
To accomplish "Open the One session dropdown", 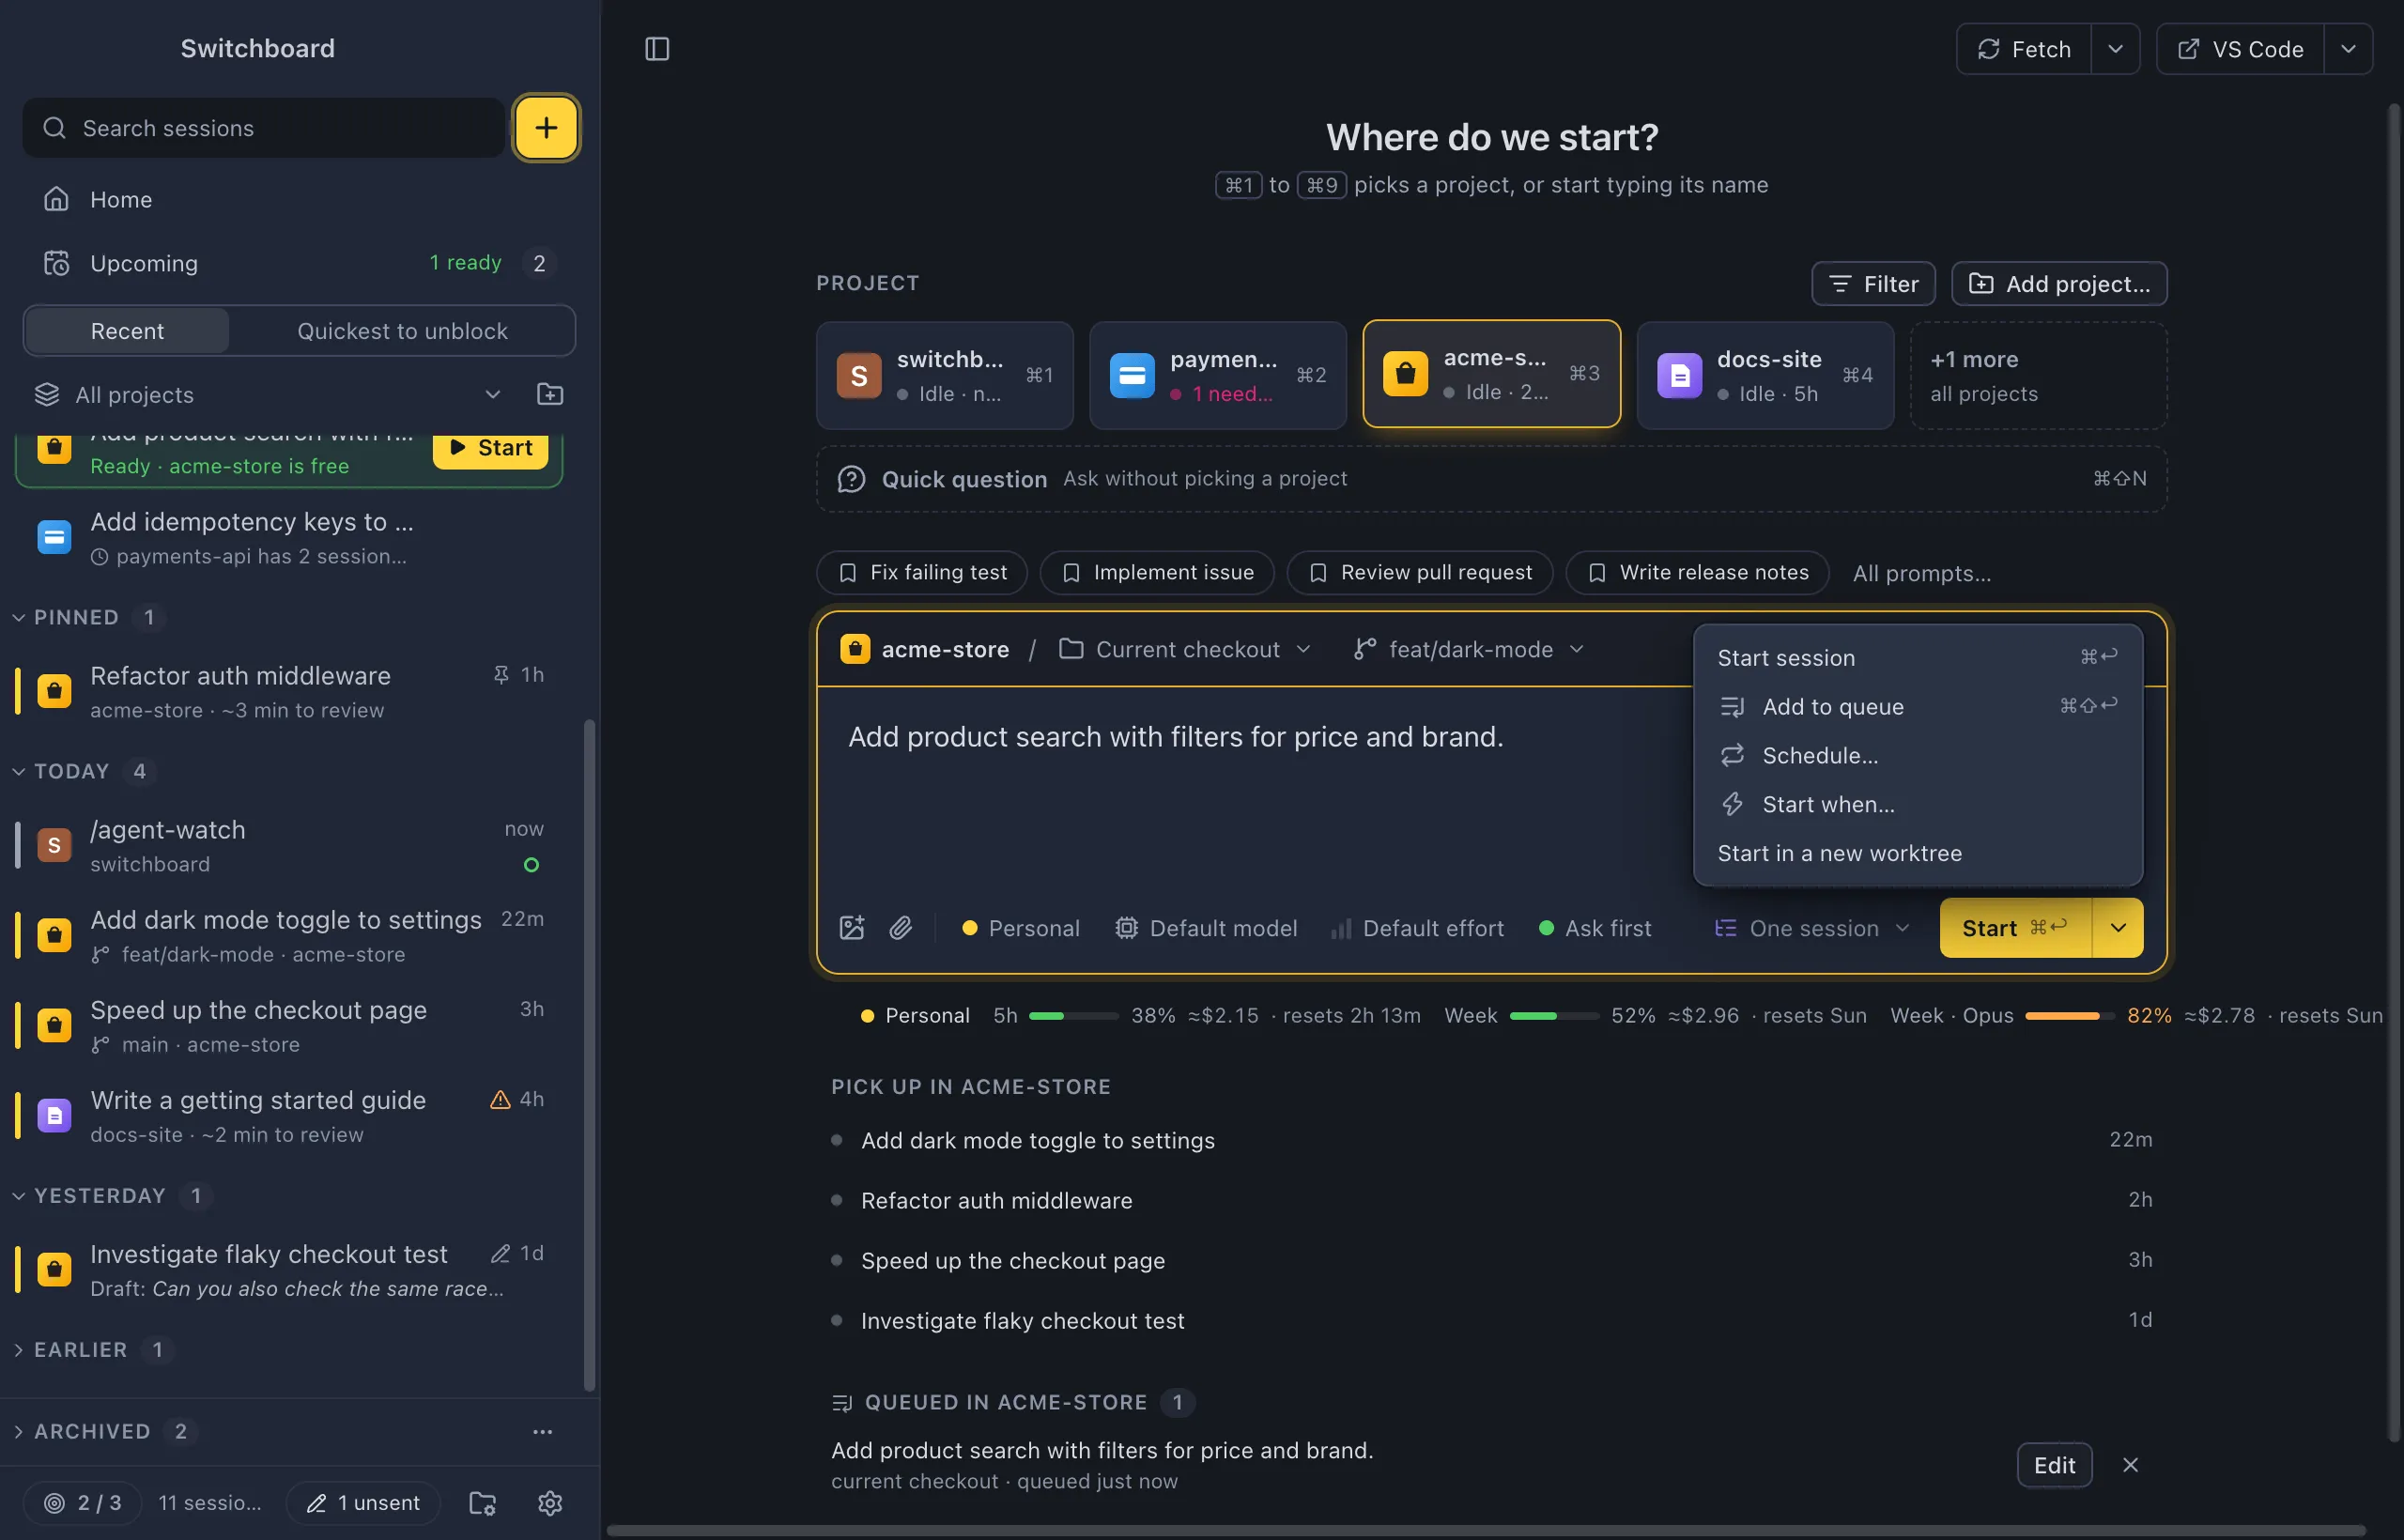I will pyautogui.click(x=1812, y=928).
